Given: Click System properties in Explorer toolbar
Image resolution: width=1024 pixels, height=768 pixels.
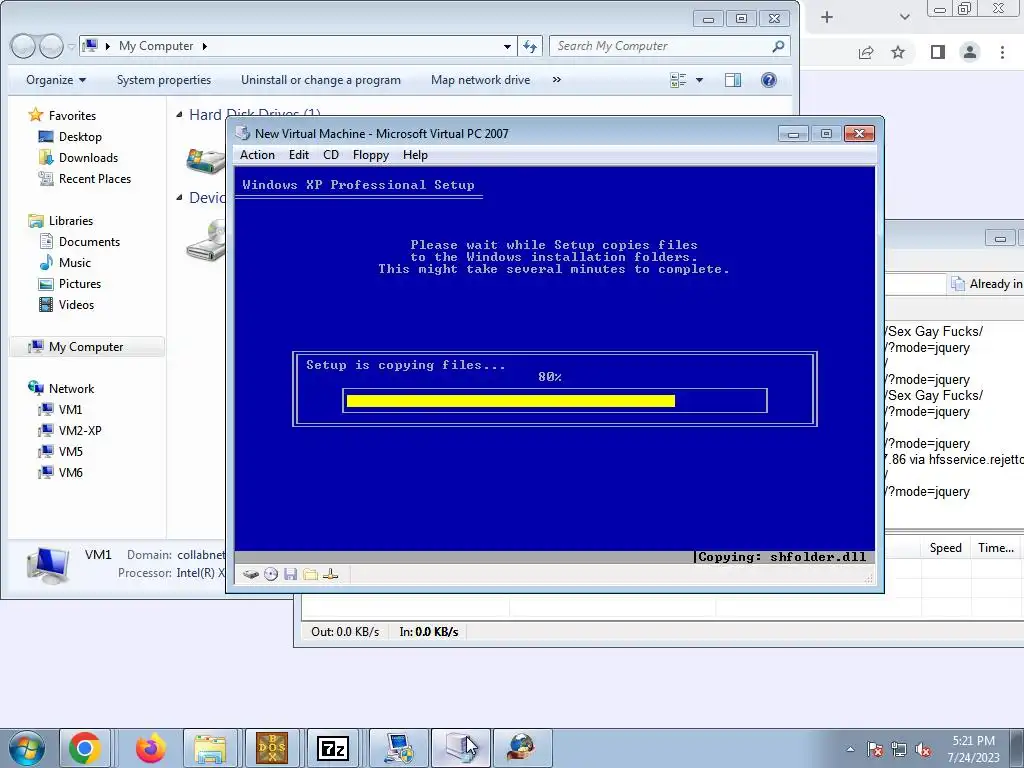Looking at the screenshot, I should point(164,80).
